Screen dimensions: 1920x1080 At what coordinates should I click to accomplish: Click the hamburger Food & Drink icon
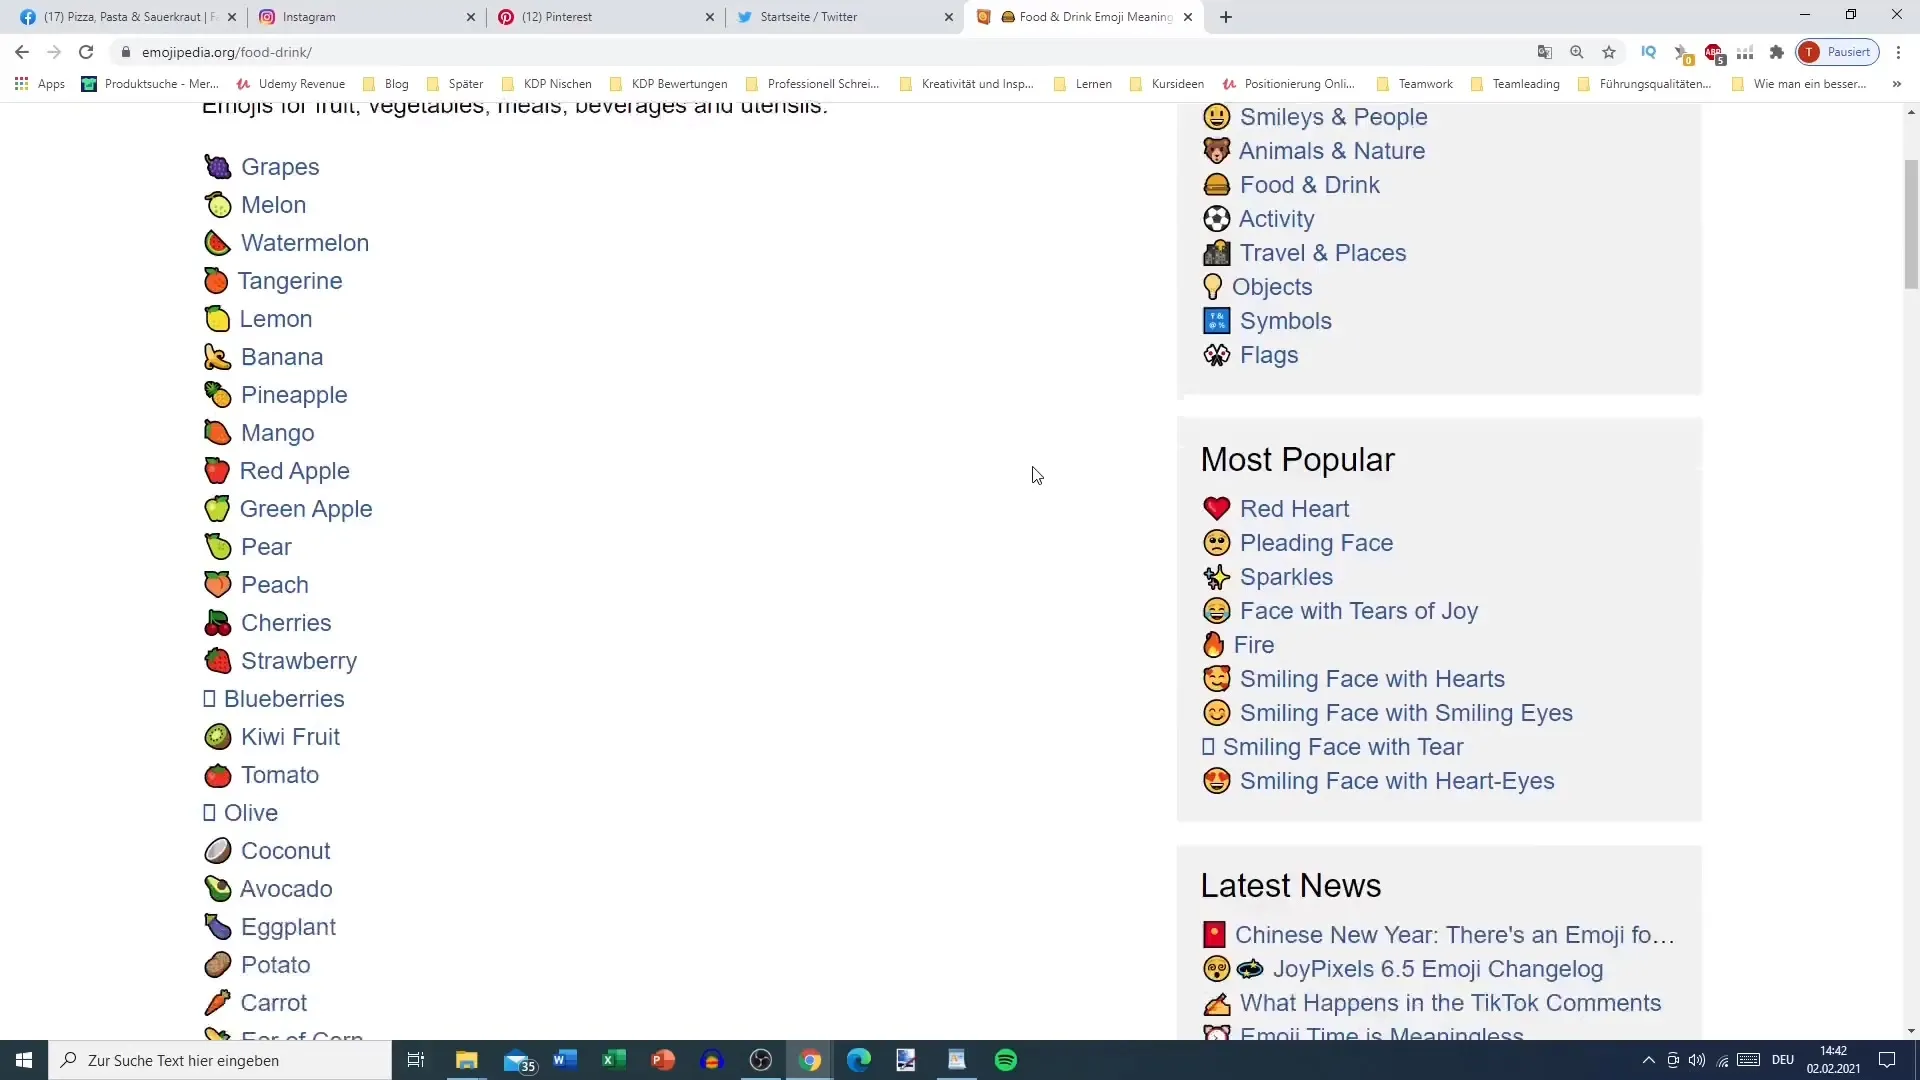(x=1216, y=185)
